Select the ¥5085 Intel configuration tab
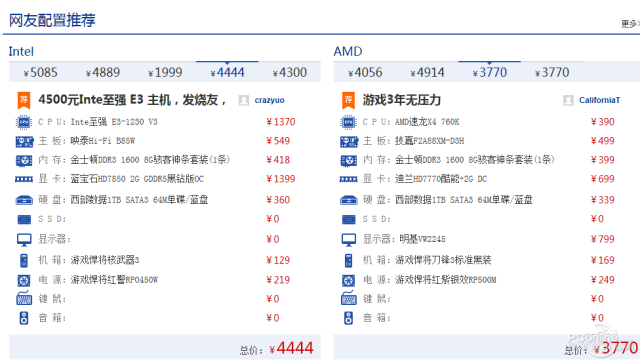This screenshot has width=640, height=364. coord(40,73)
